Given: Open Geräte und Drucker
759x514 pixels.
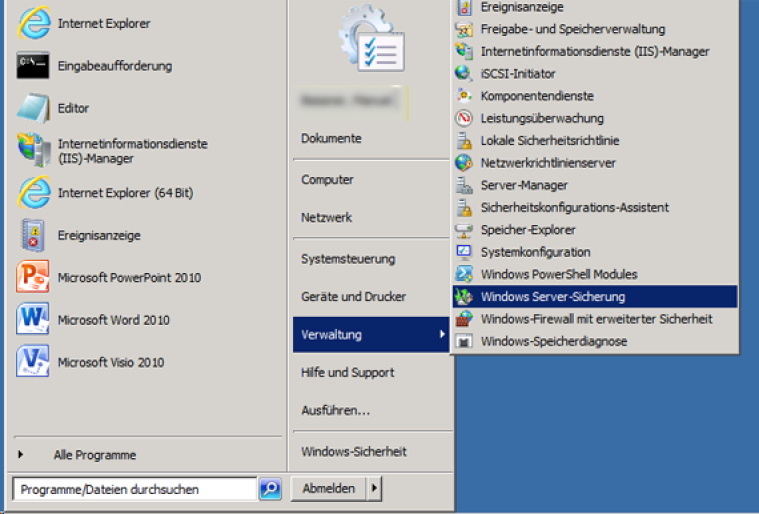Looking at the screenshot, I should click(x=353, y=297).
